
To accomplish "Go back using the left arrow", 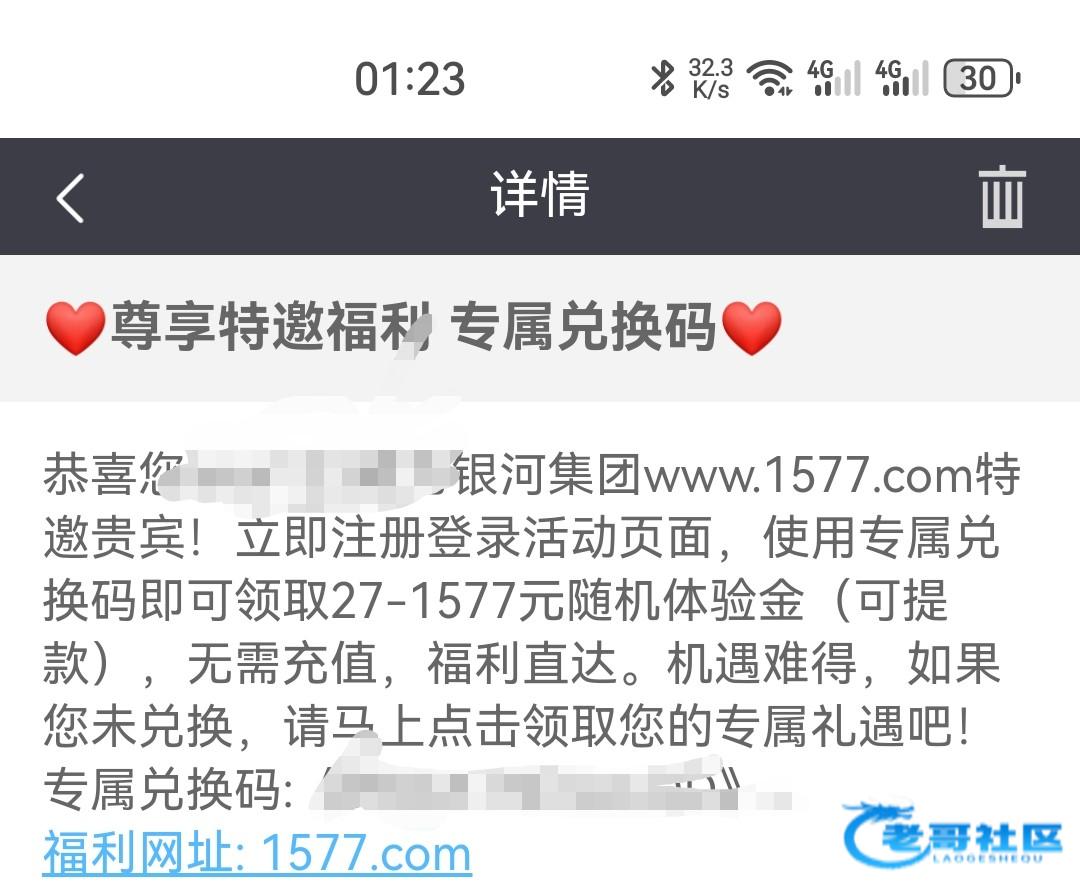I will tap(70, 198).
